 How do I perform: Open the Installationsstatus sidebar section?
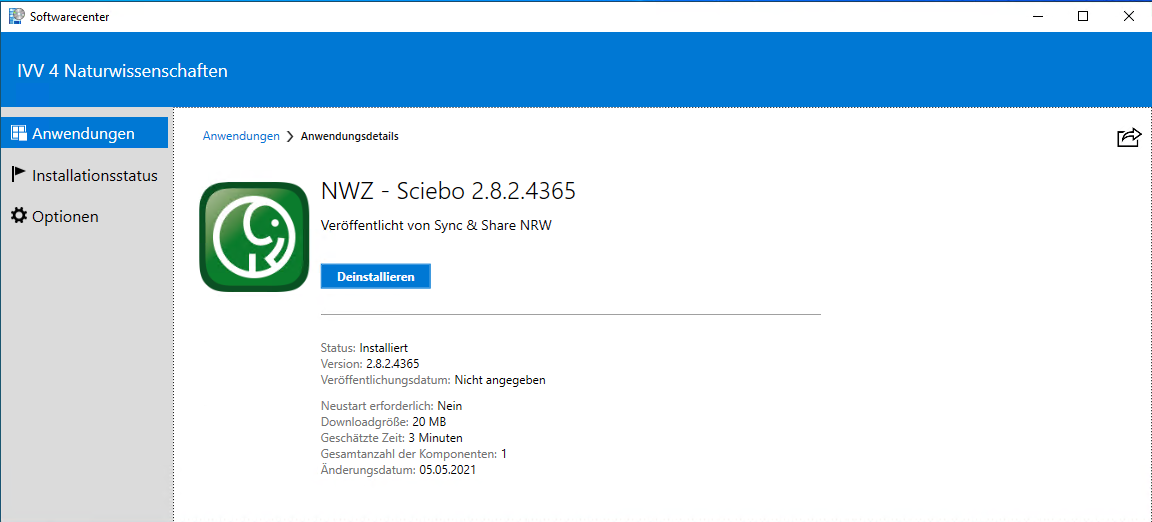[x=94, y=176]
